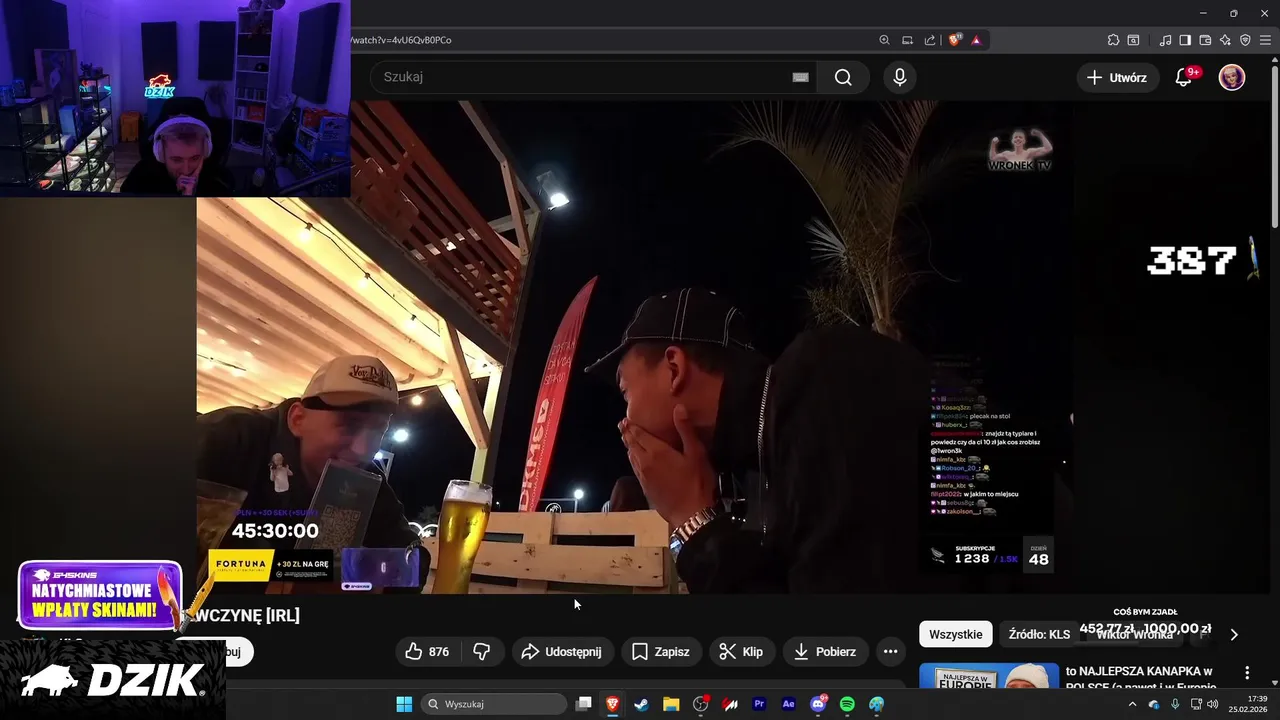Click the Wyszukaj taskbar search box

(x=494, y=704)
